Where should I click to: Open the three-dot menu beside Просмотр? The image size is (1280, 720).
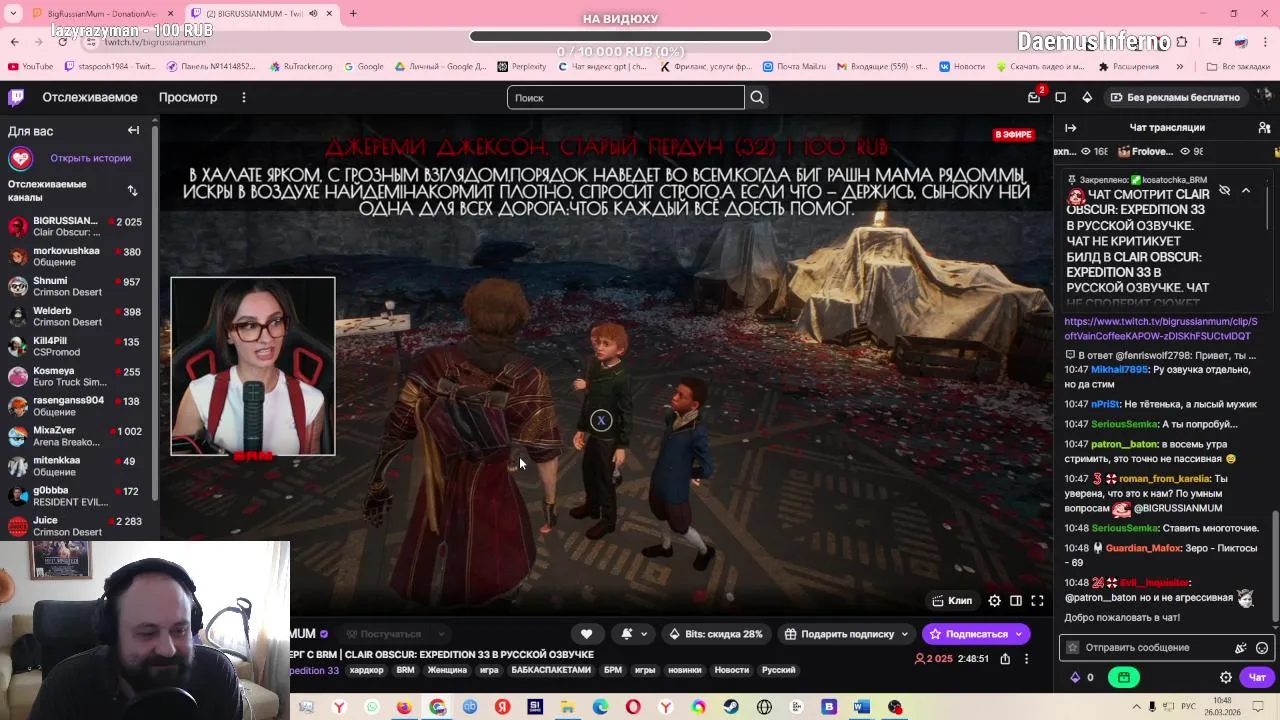coord(243,97)
